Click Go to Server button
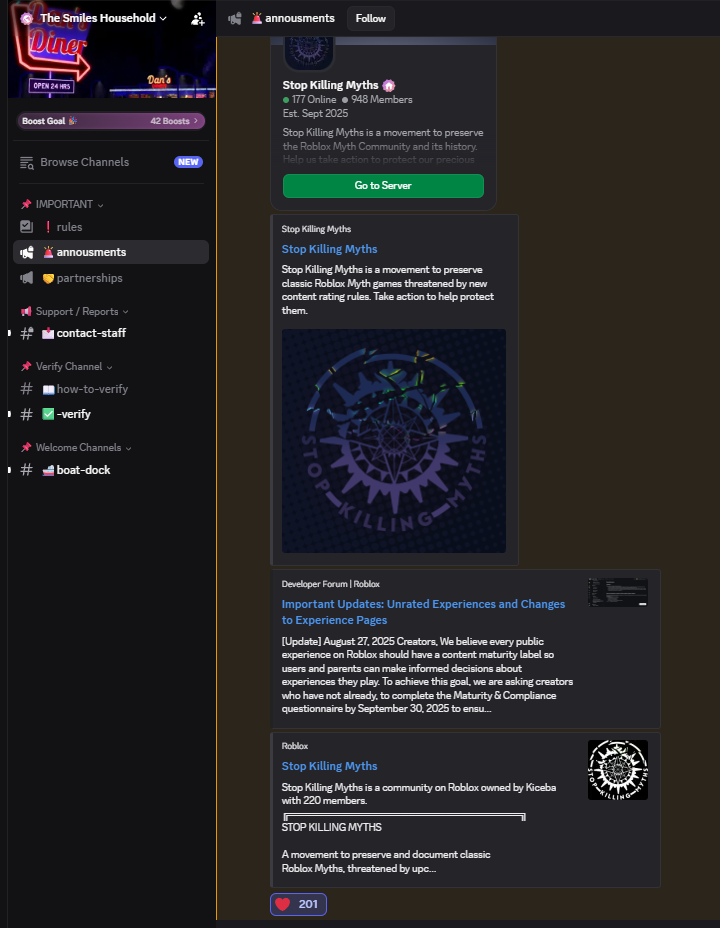 tap(383, 186)
